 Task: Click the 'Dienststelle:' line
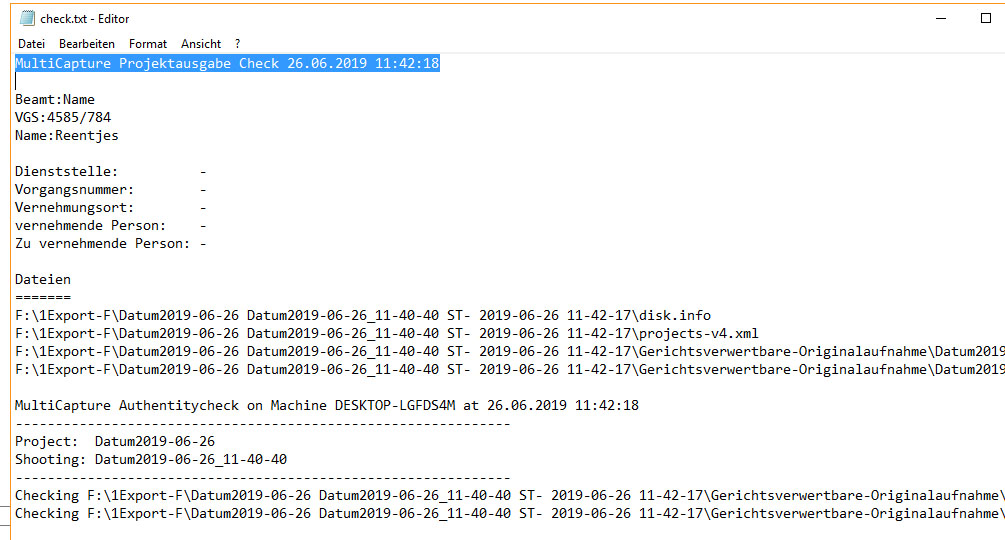(x=110, y=171)
